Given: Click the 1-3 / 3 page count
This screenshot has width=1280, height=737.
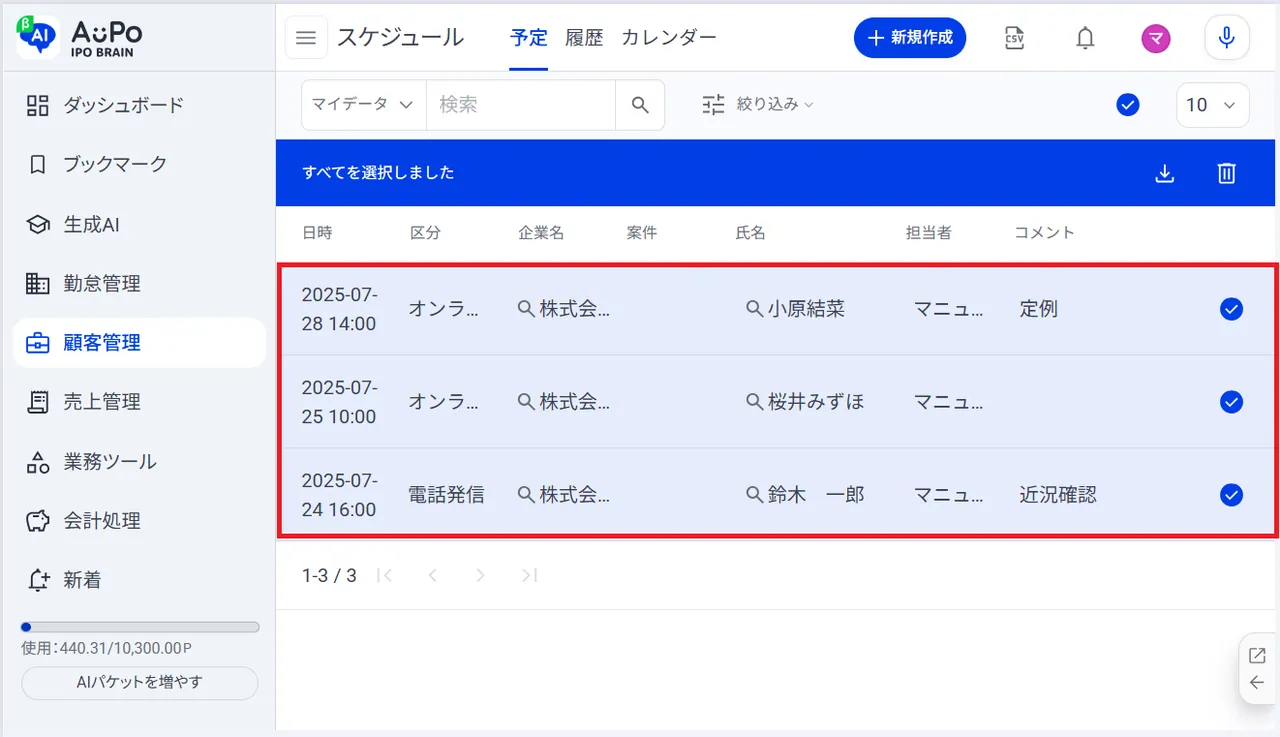Looking at the screenshot, I should 329,575.
